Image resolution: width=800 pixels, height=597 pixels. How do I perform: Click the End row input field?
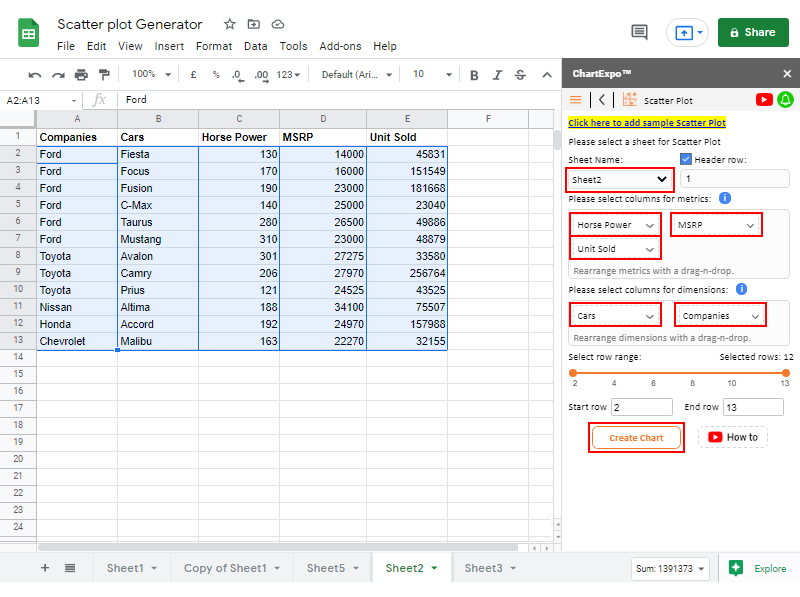[x=753, y=407]
